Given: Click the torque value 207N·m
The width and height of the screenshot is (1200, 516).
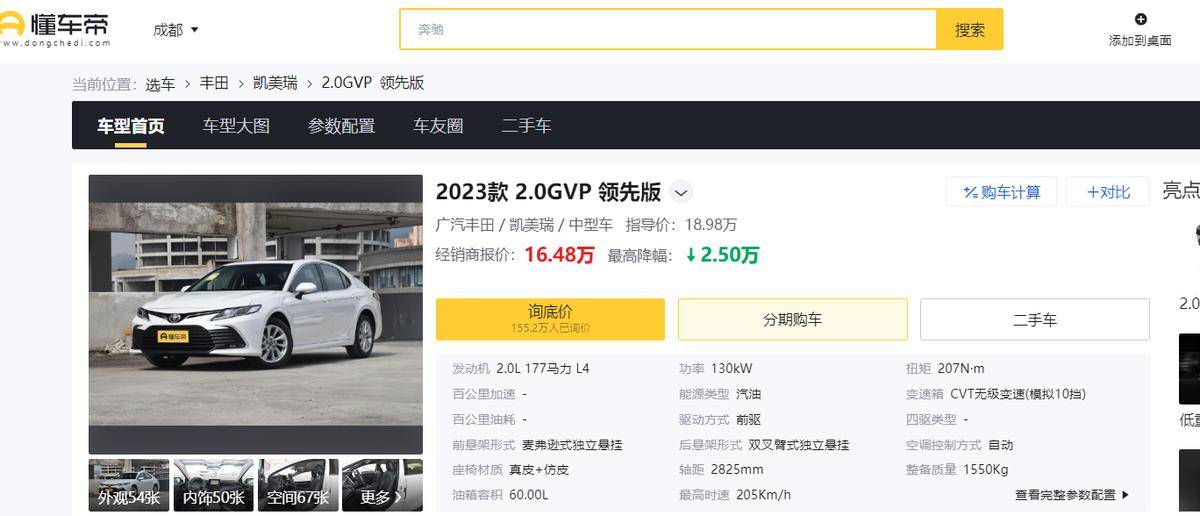Looking at the screenshot, I should (961, 369).
